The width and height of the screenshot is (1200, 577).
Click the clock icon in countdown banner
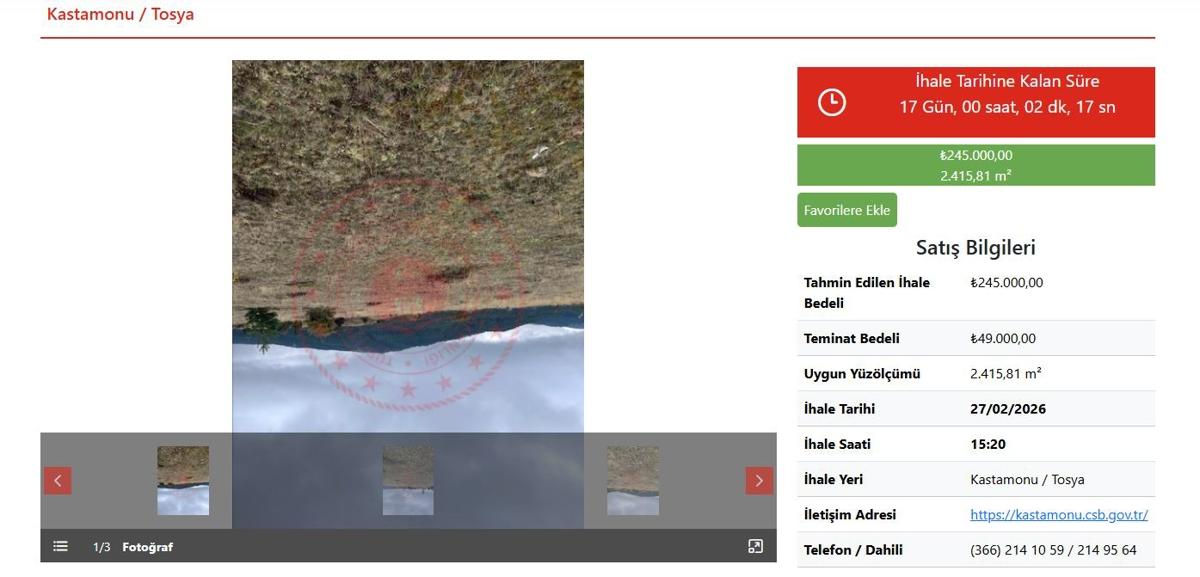[x=832, y=102]
